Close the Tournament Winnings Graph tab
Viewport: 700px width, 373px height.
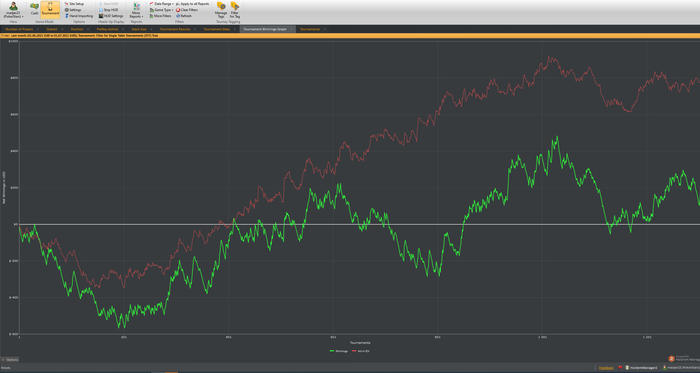click(x=291, y=29)
